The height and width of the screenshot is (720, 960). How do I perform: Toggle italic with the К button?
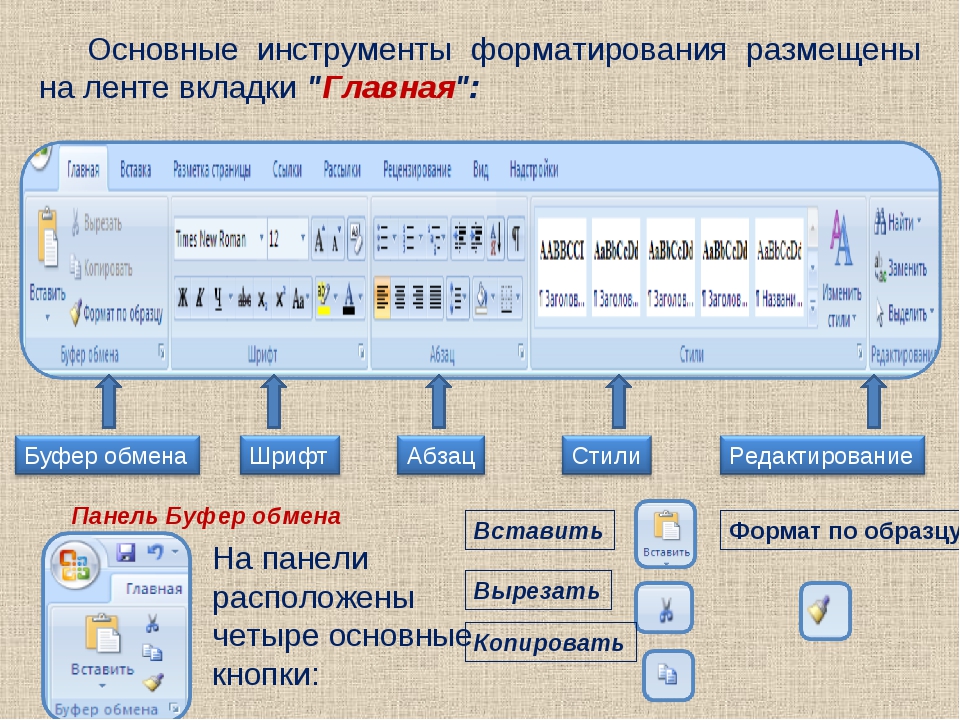[200, 298]
